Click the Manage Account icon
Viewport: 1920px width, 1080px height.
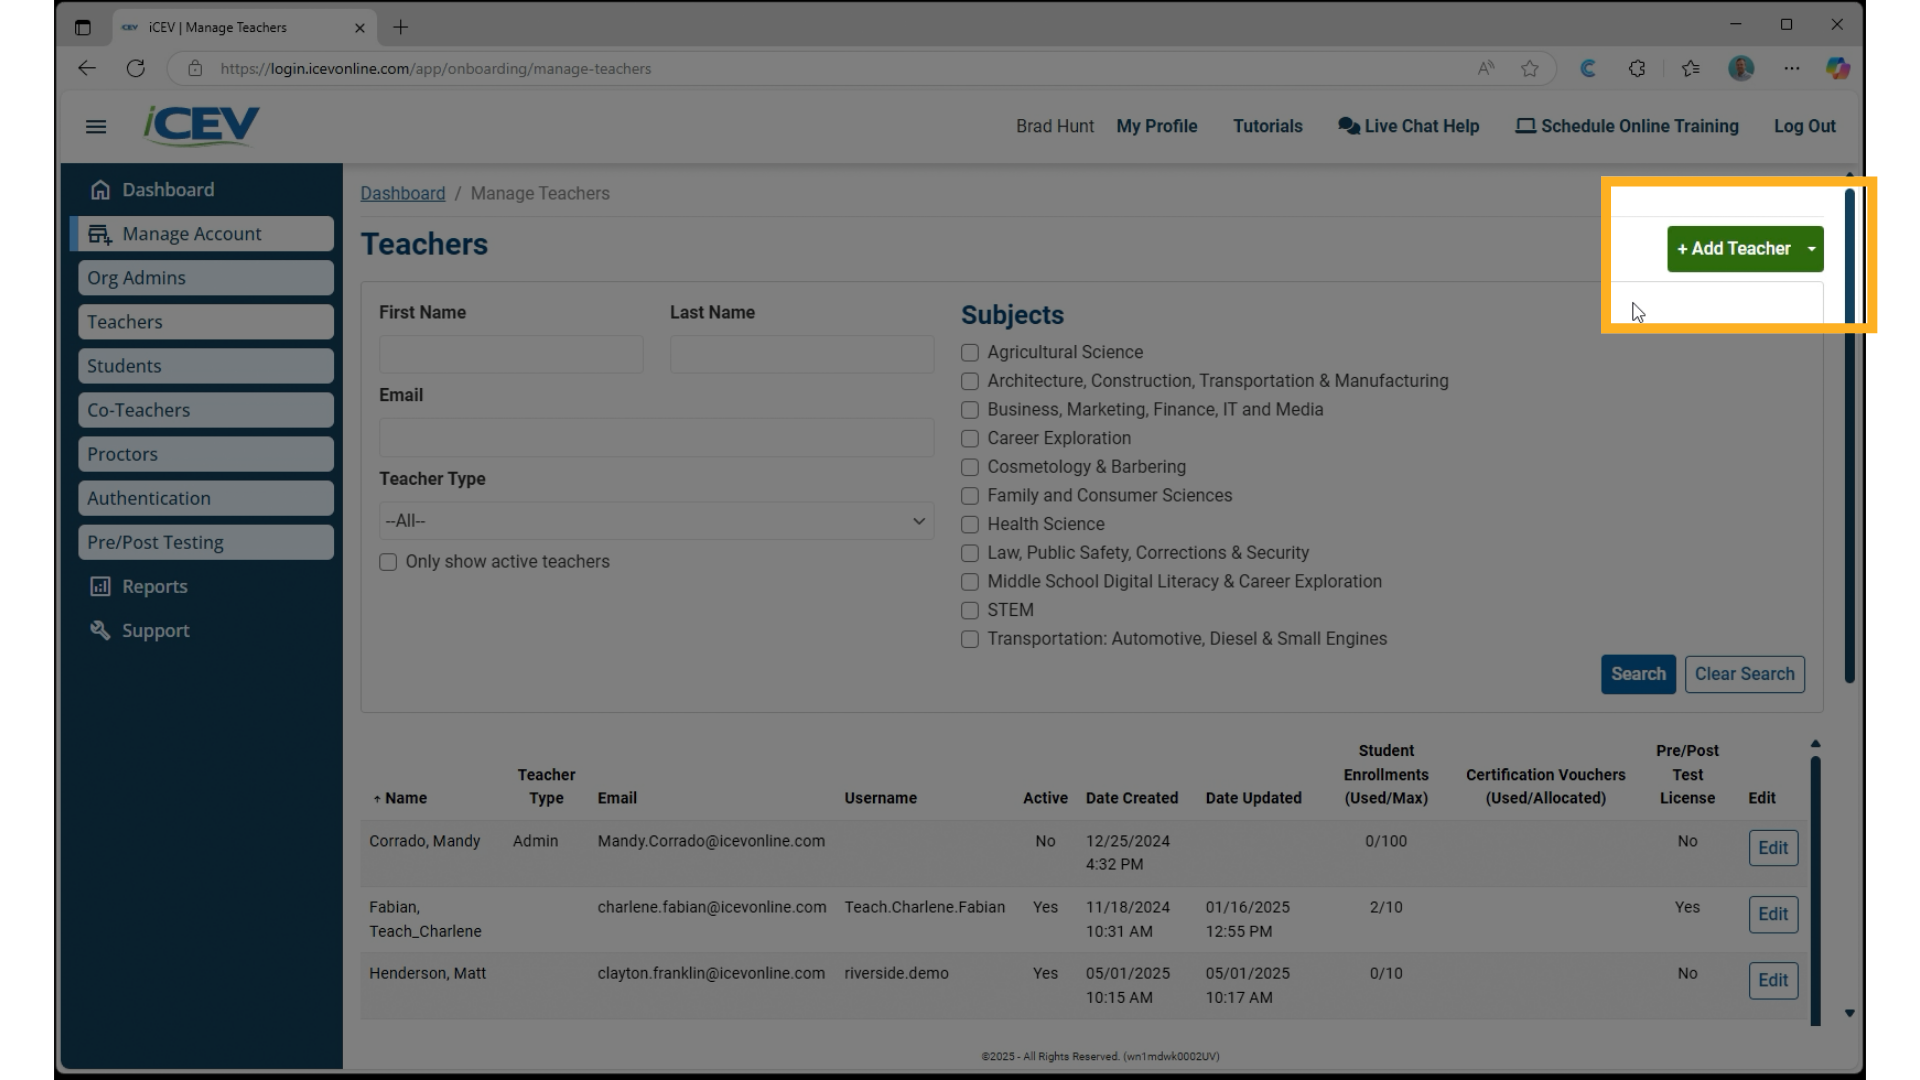click(x=100, y=234)
